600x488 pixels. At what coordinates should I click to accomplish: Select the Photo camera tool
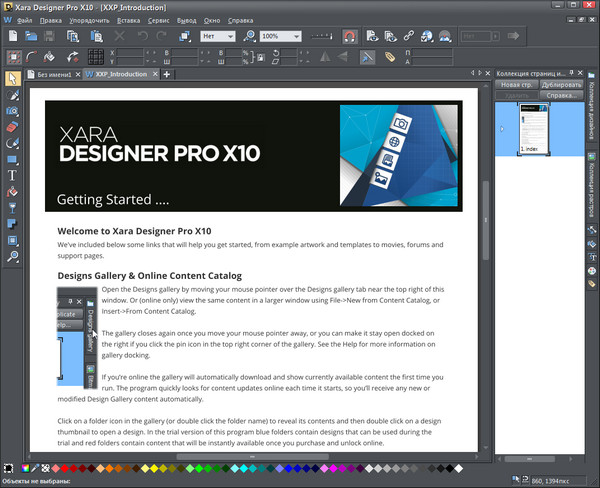click(x=12, y=111)
